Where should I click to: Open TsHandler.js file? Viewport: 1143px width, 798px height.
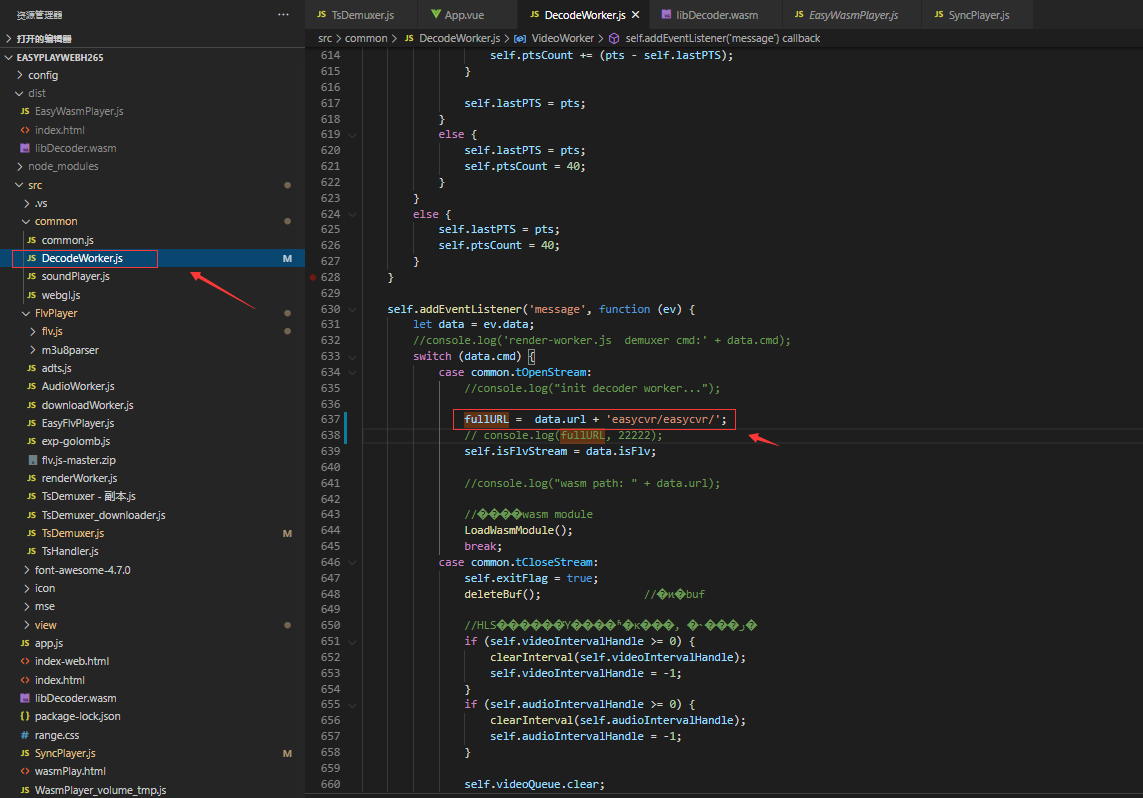click(152, 552)
